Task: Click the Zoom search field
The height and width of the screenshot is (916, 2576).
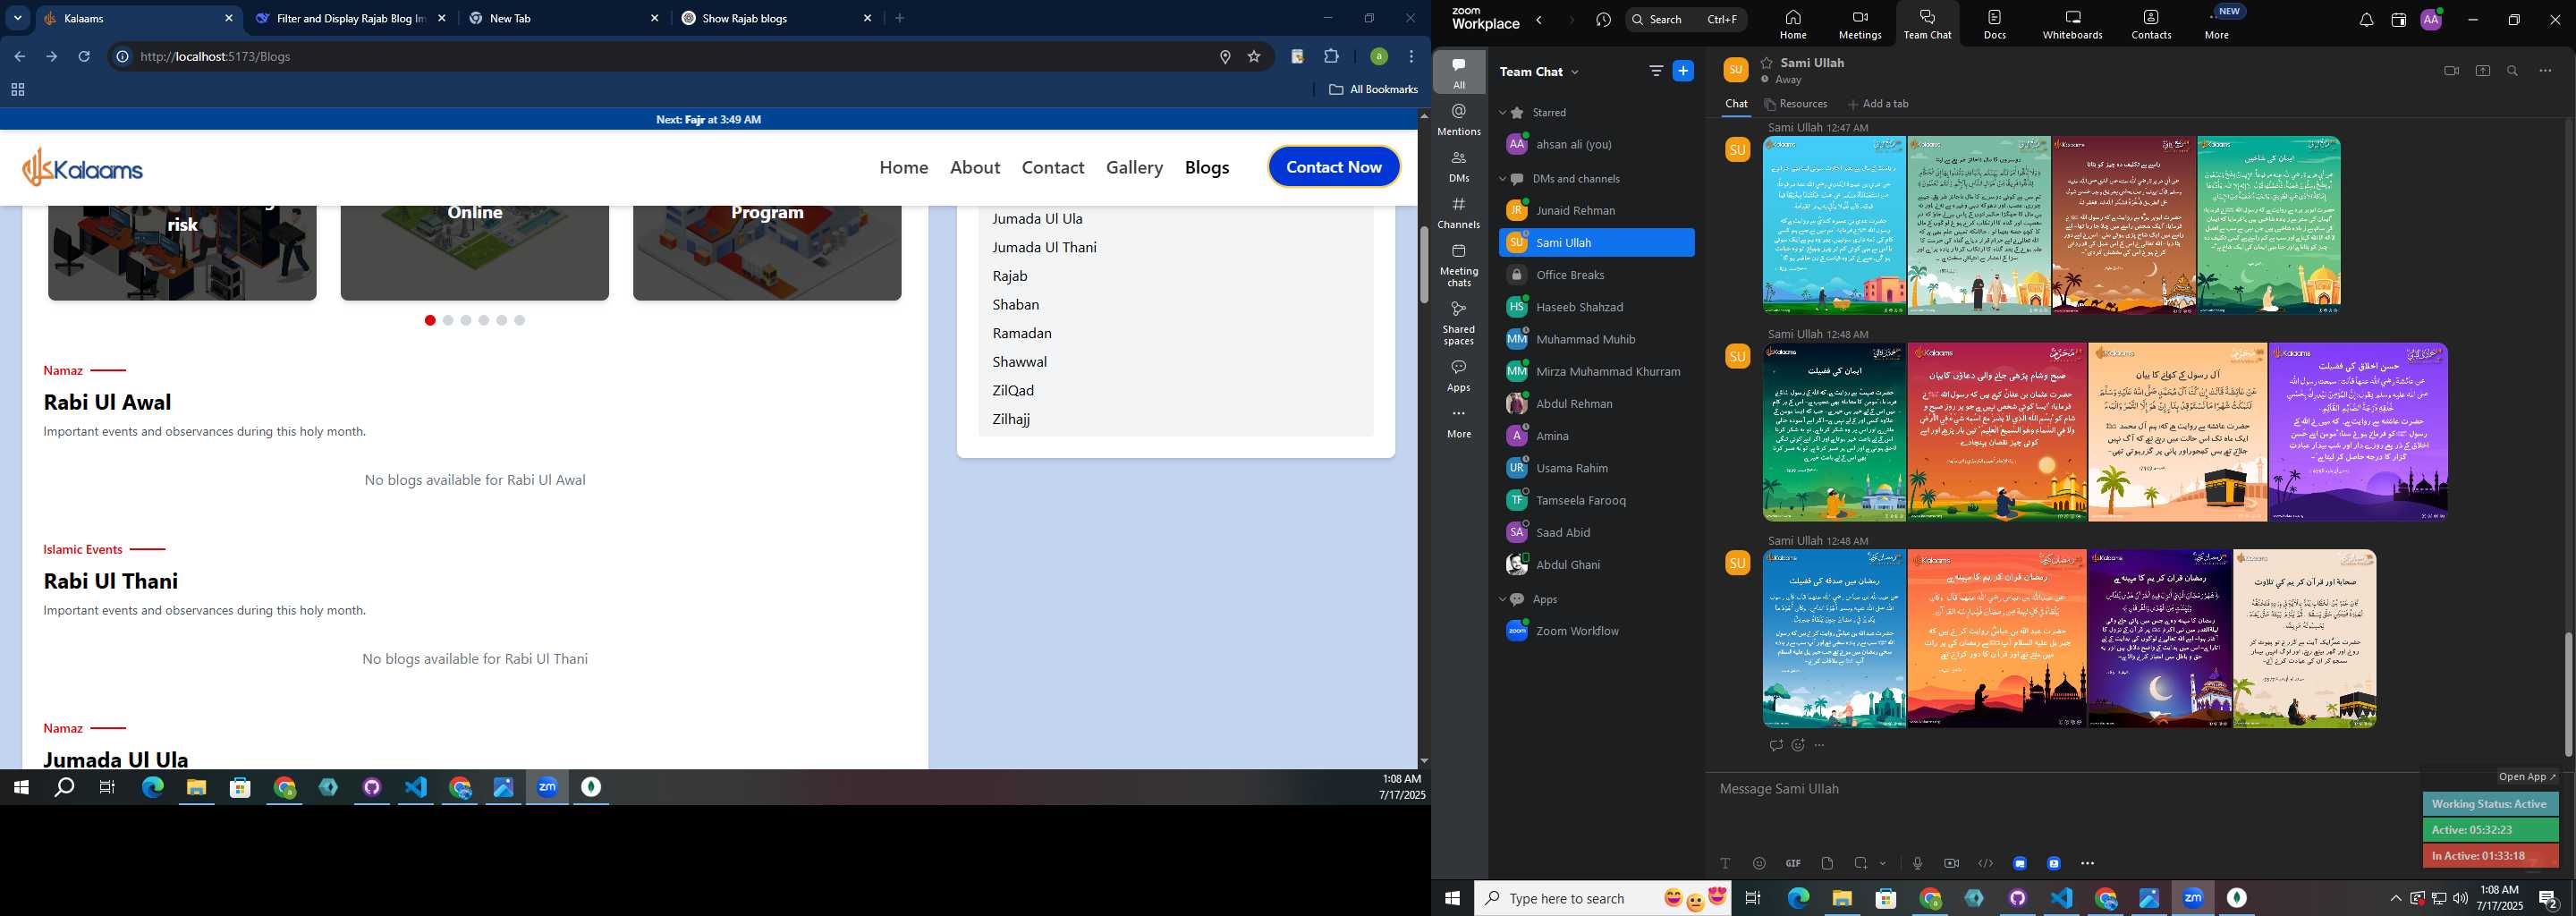Action: tap(1686, 19)
